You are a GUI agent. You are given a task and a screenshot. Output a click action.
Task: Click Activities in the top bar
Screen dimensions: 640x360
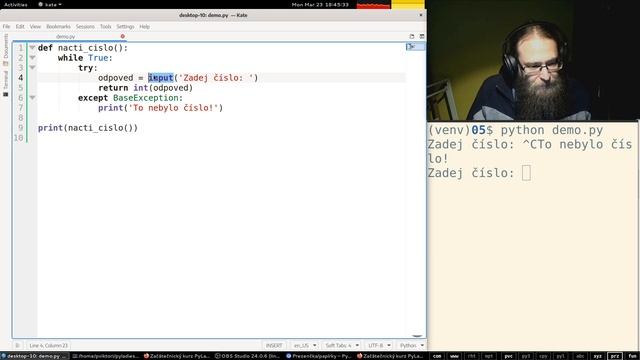tap(16, 4)
